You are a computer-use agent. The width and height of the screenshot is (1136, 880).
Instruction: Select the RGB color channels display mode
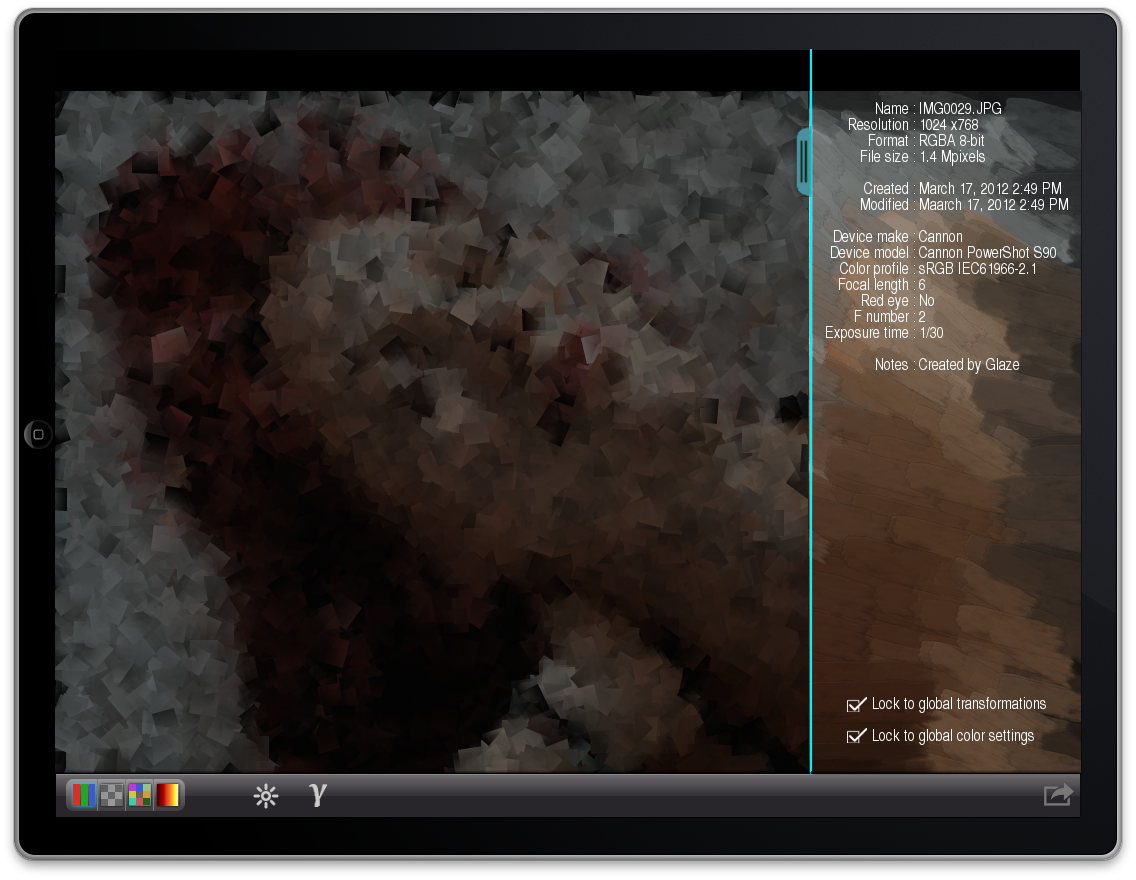click(83, 795)
